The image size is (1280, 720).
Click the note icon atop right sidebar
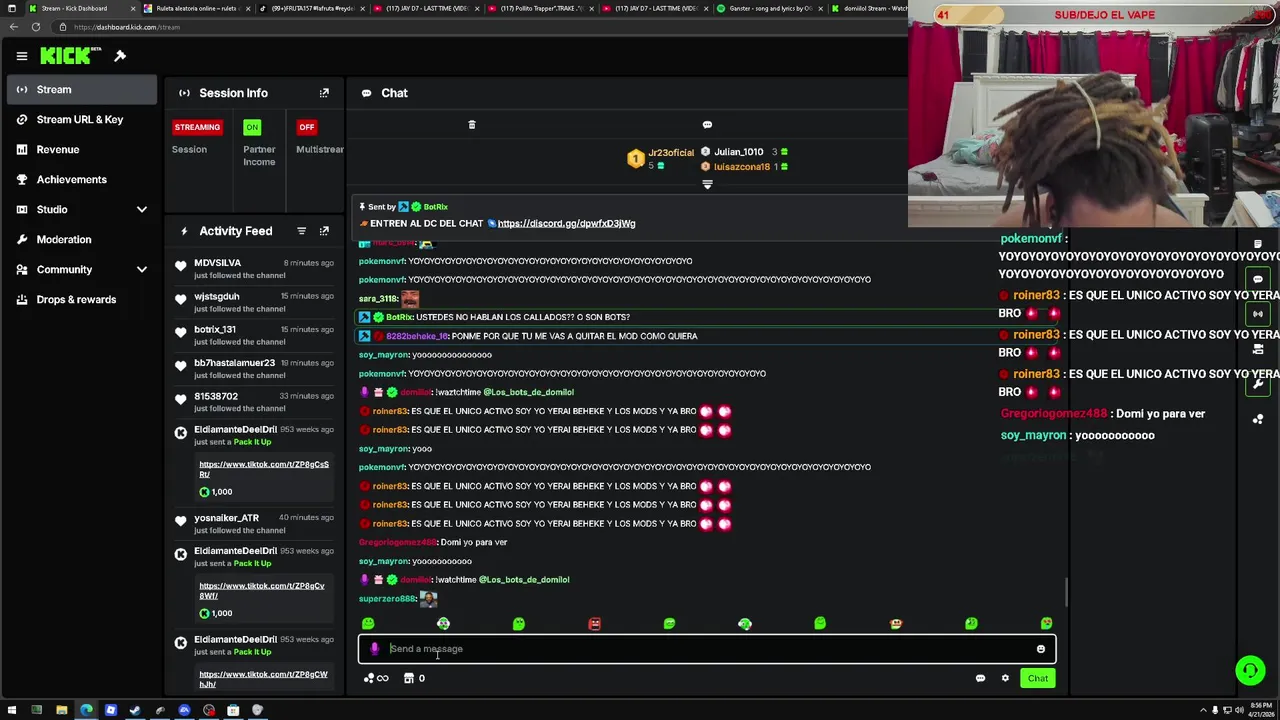tap(1258, 244)
